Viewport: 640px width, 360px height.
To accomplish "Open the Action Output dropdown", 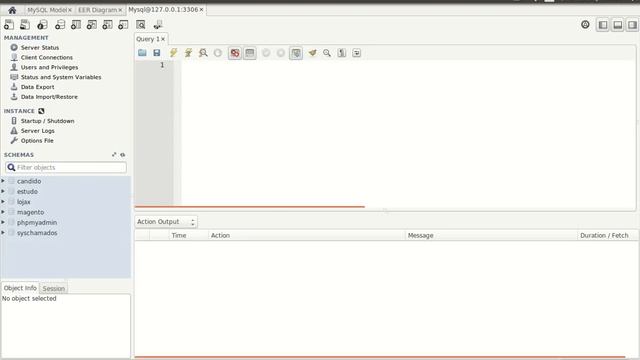I will click(166, 222).
